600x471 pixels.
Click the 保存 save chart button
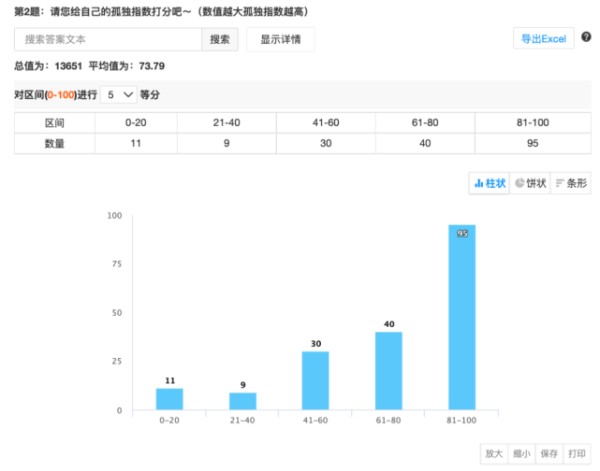[x=549, y=454]
